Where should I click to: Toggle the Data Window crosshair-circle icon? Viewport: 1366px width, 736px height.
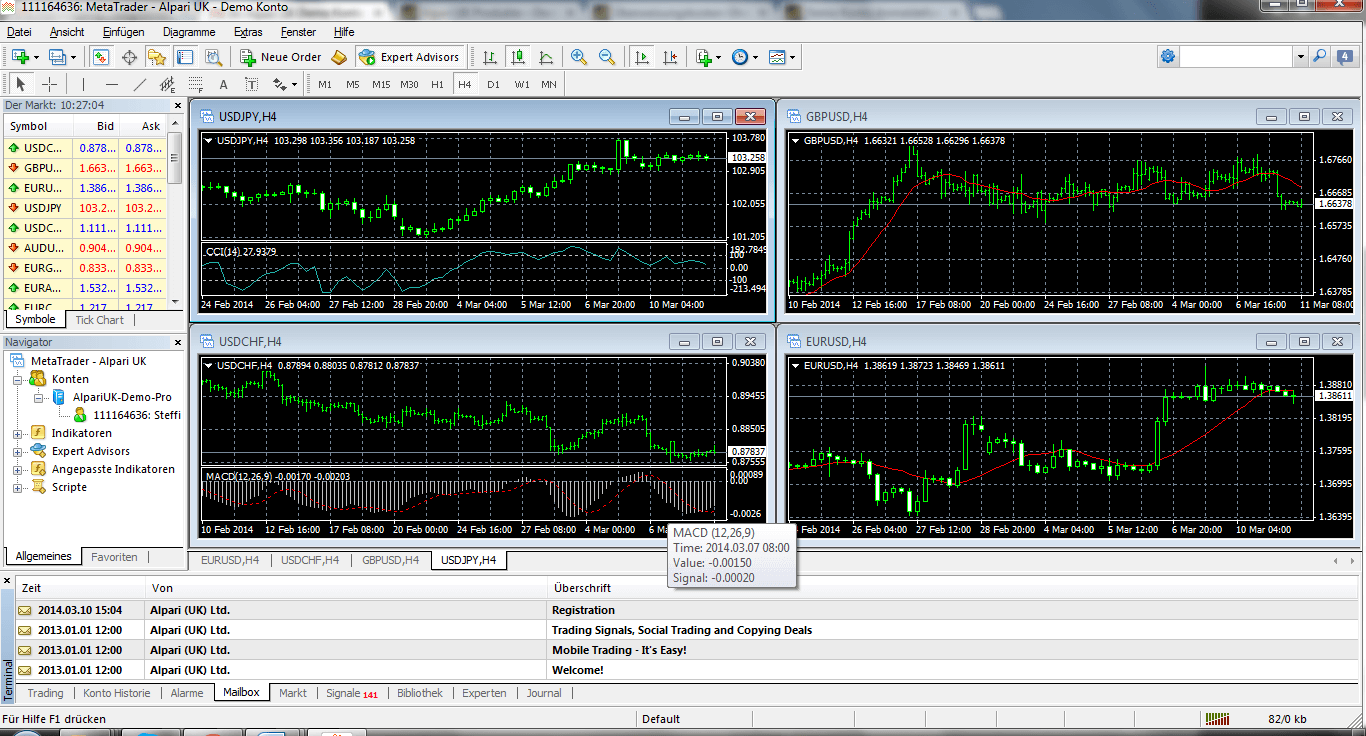coord(129,57)
